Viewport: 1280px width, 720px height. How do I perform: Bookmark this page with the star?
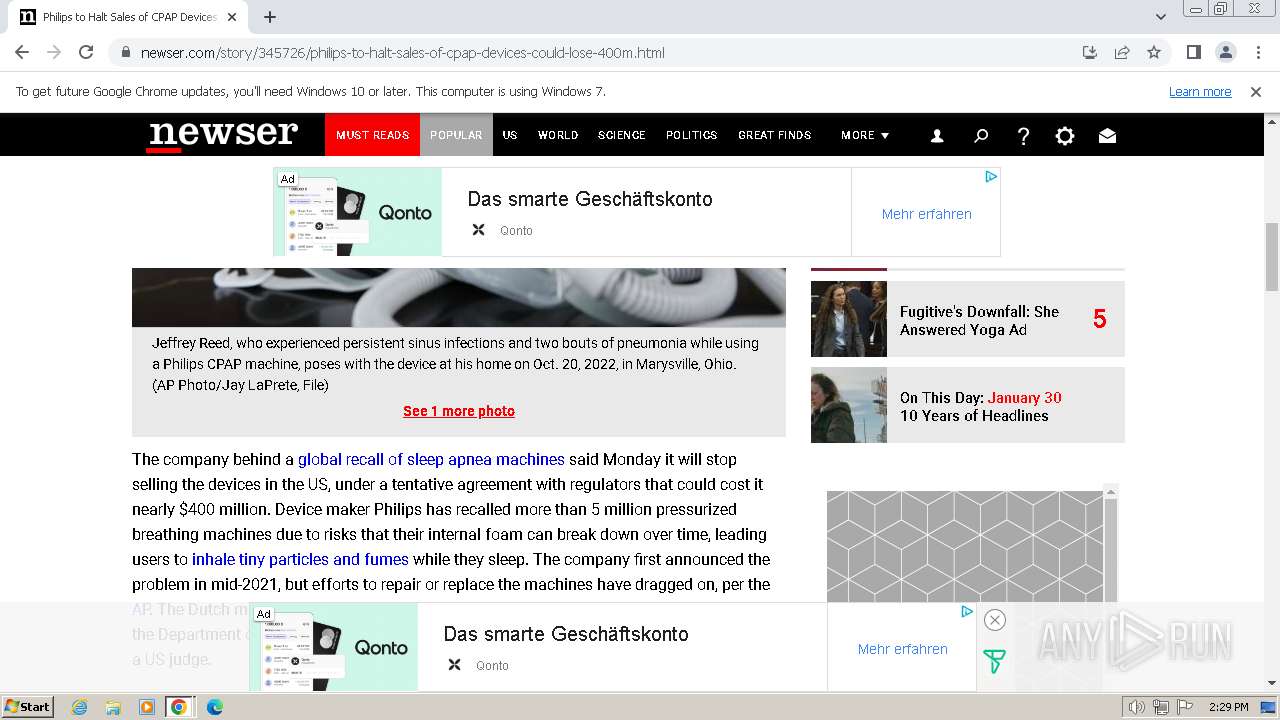pyautogui.click(x=1154, y=52)
